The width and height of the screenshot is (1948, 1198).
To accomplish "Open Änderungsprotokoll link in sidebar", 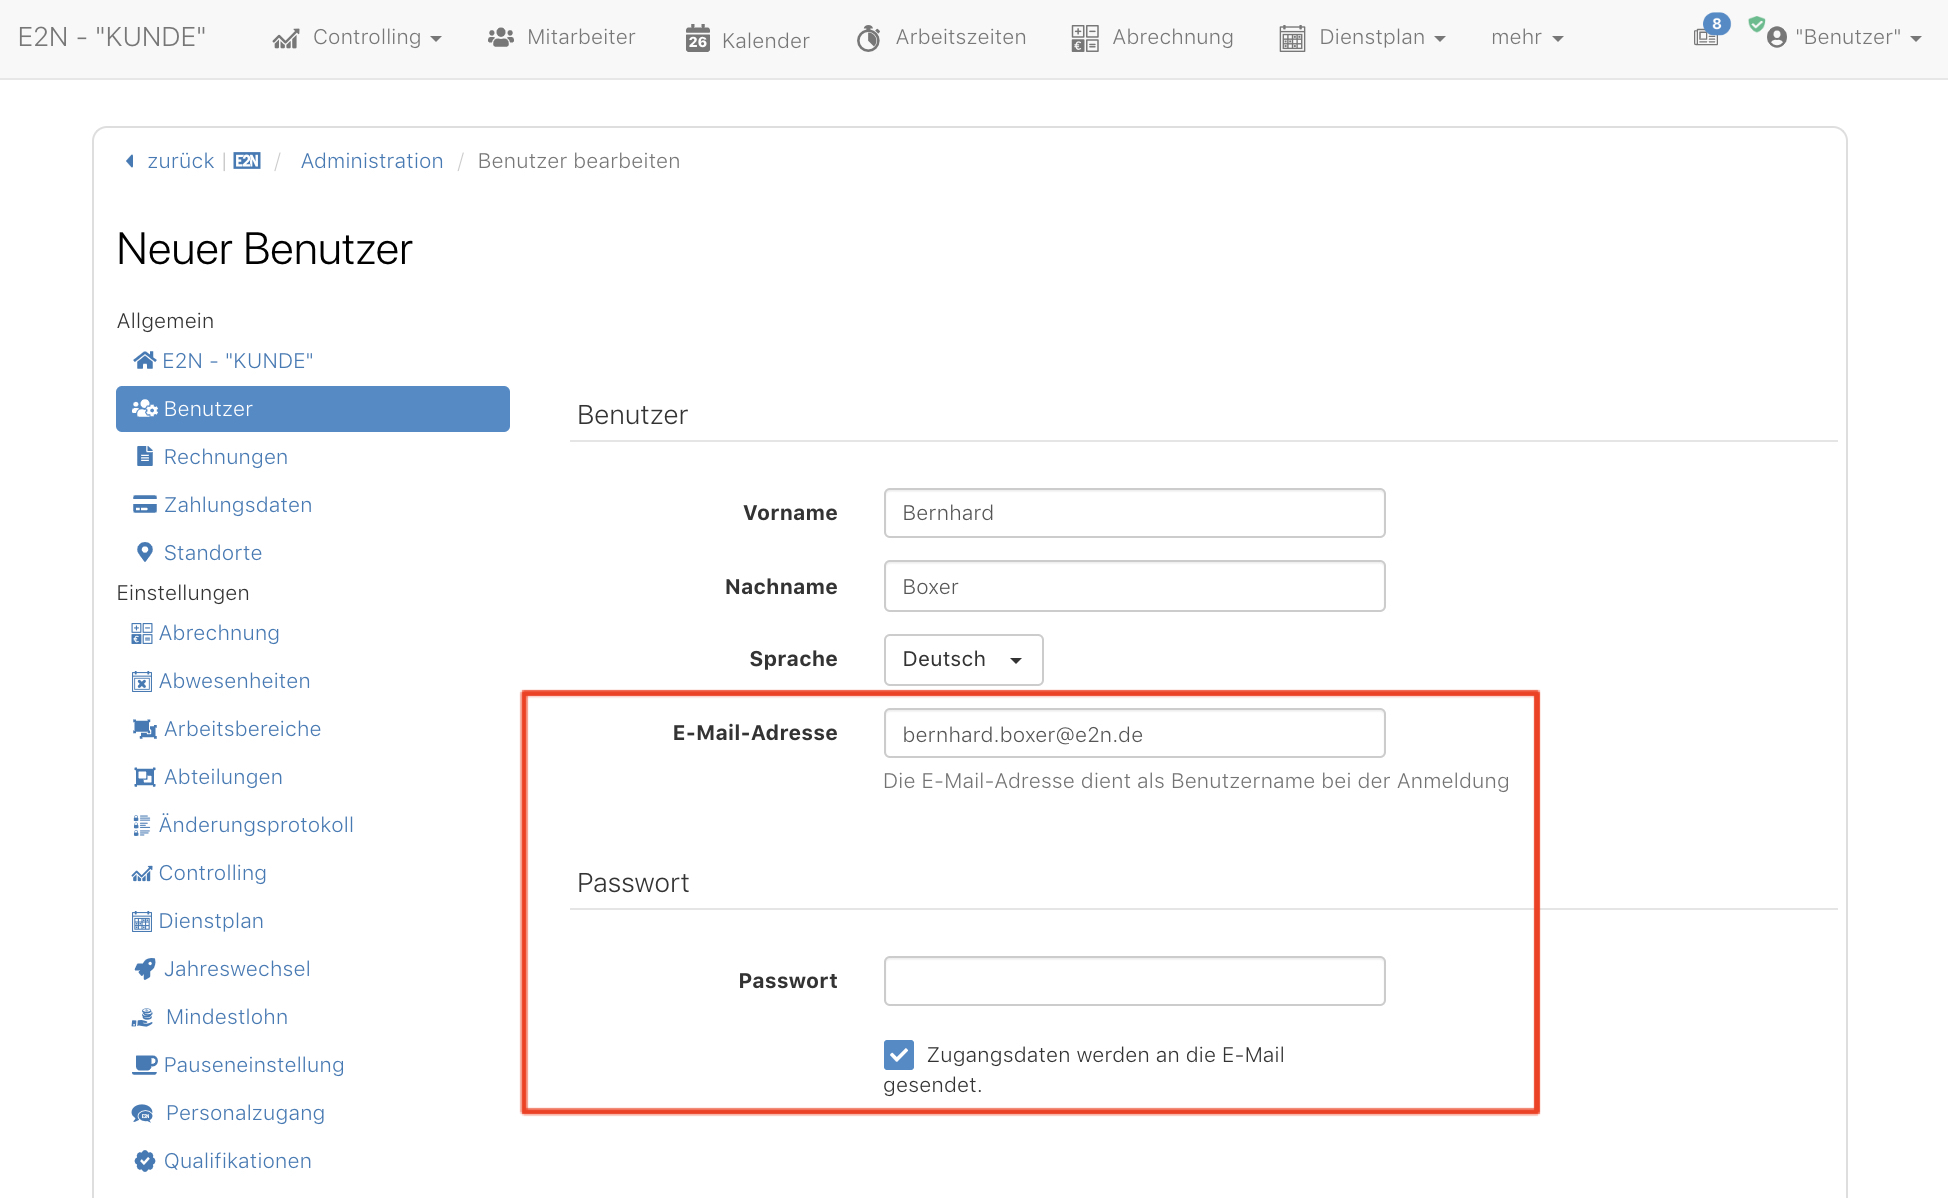I will 256,825.
